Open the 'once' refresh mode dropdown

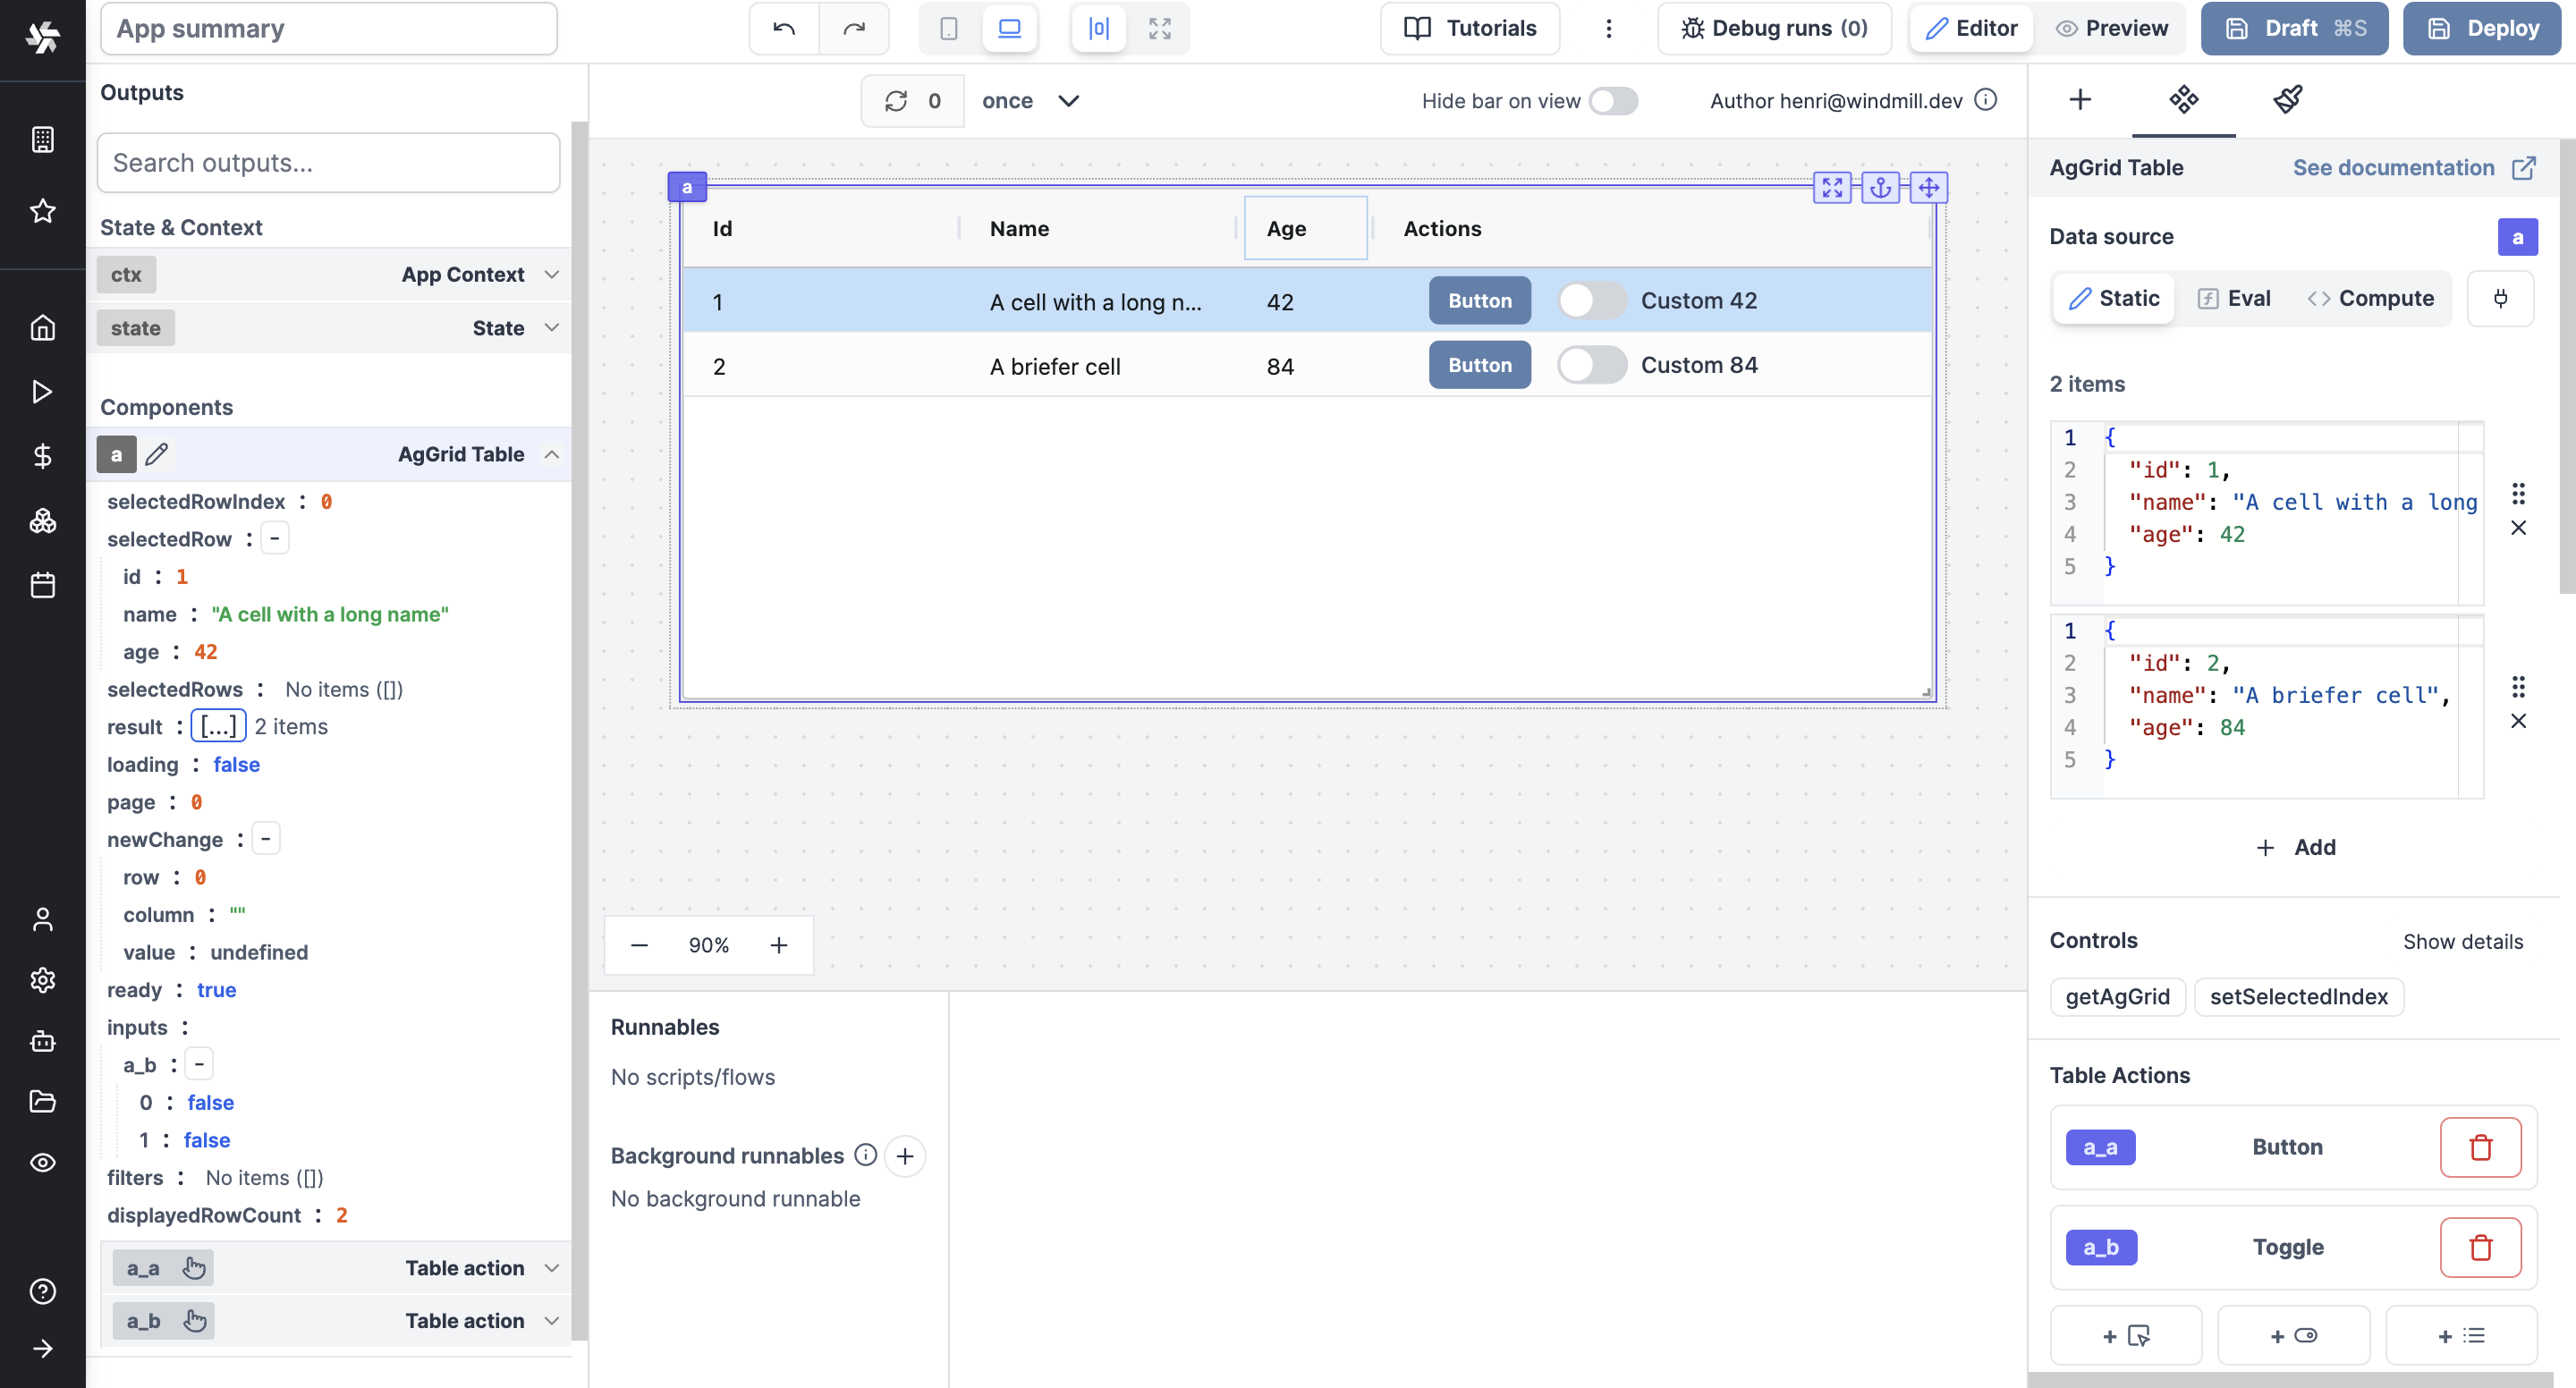click(x=1032, y=100)
